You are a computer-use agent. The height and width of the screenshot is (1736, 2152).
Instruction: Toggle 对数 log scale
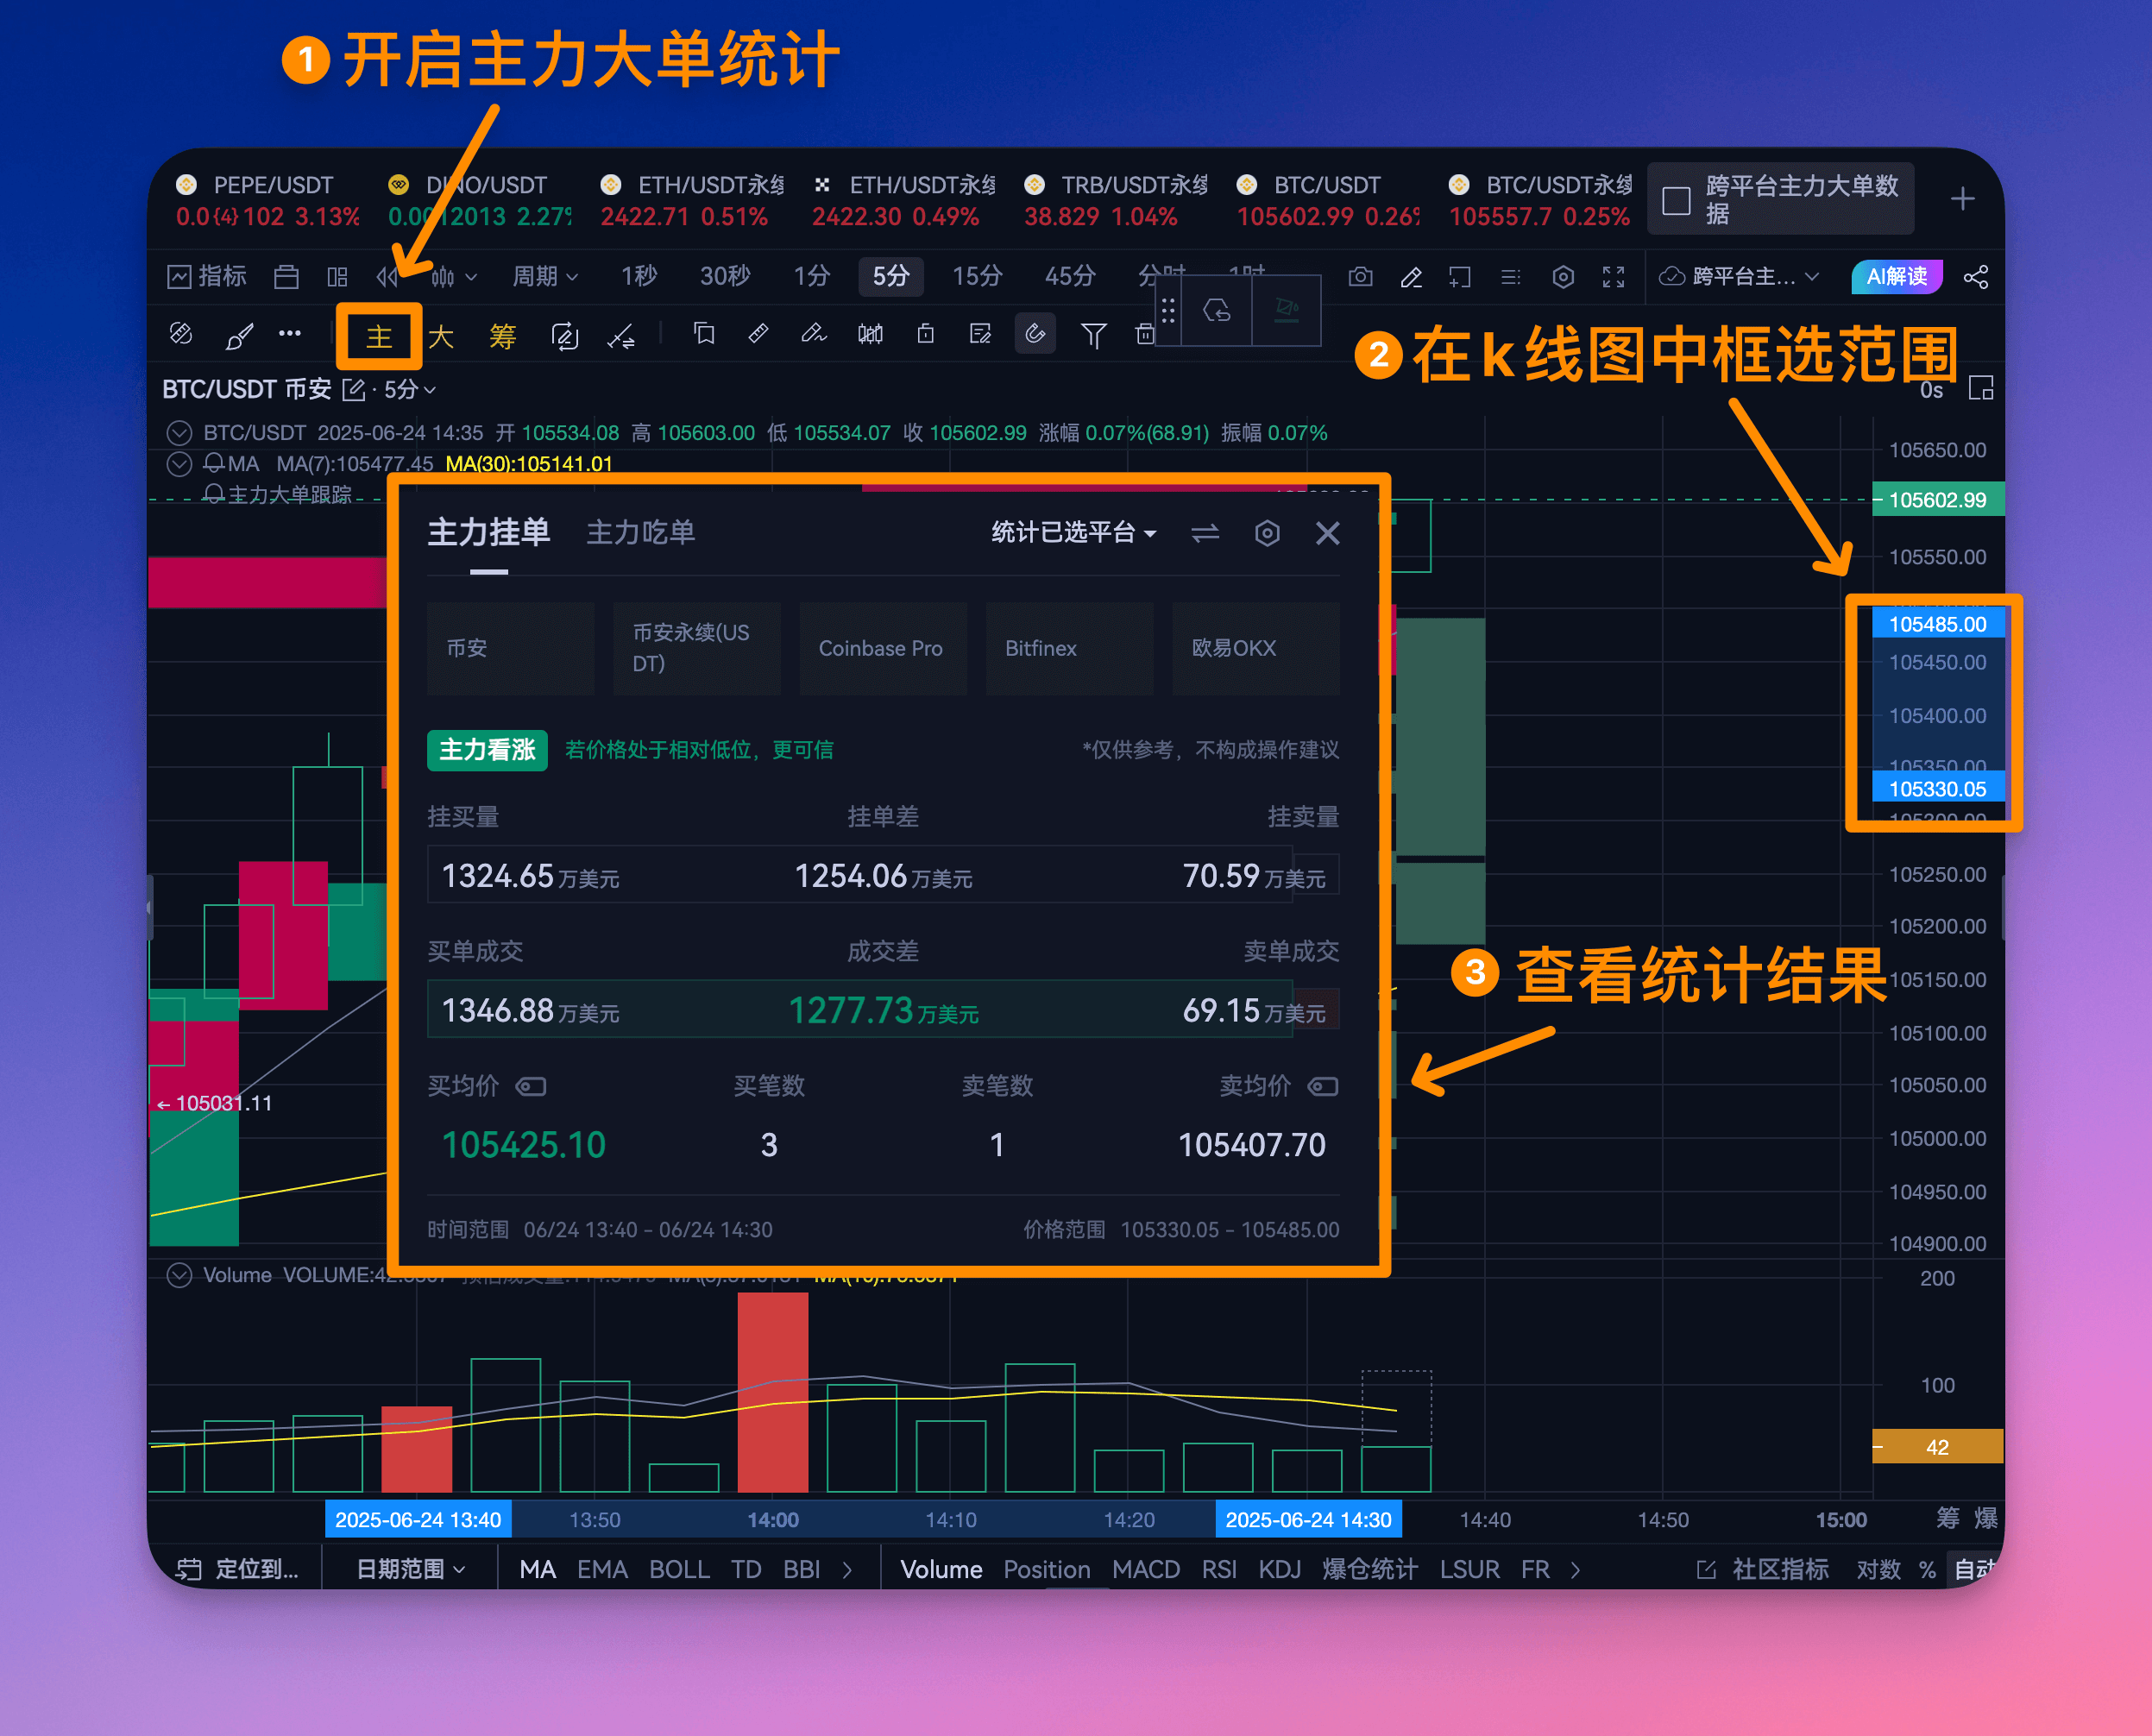click(1878, 1569)
